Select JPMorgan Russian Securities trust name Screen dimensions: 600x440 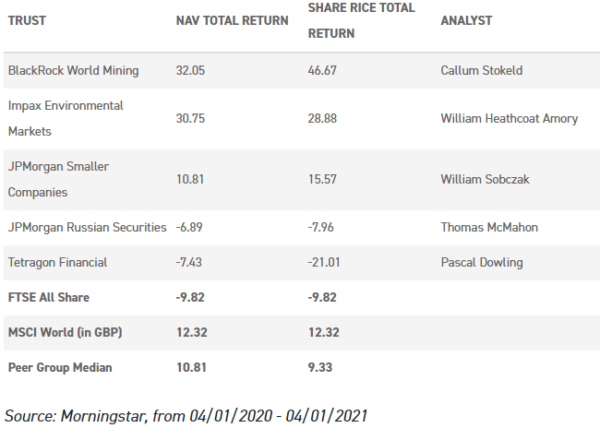click(x=87, y=227)
